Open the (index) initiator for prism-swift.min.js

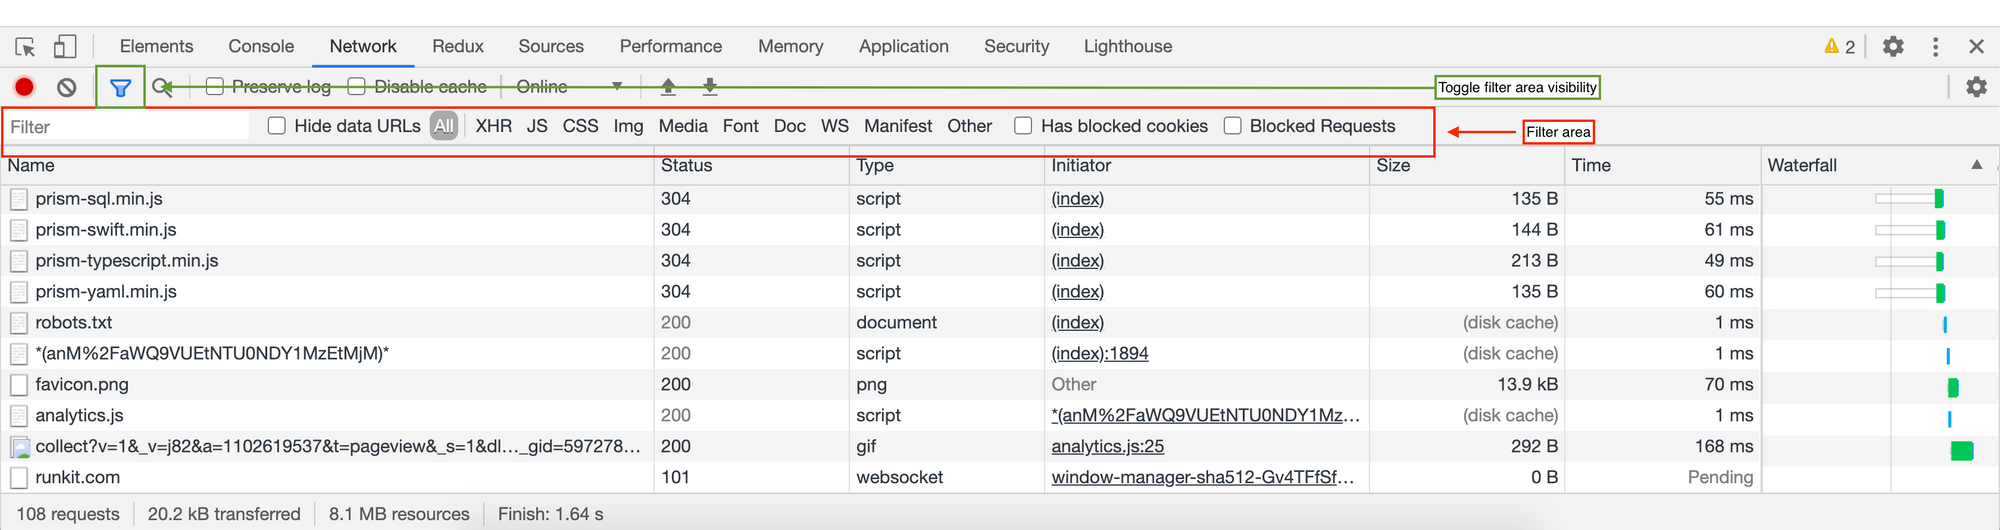pyautogui.click(x=1077, y=230)
